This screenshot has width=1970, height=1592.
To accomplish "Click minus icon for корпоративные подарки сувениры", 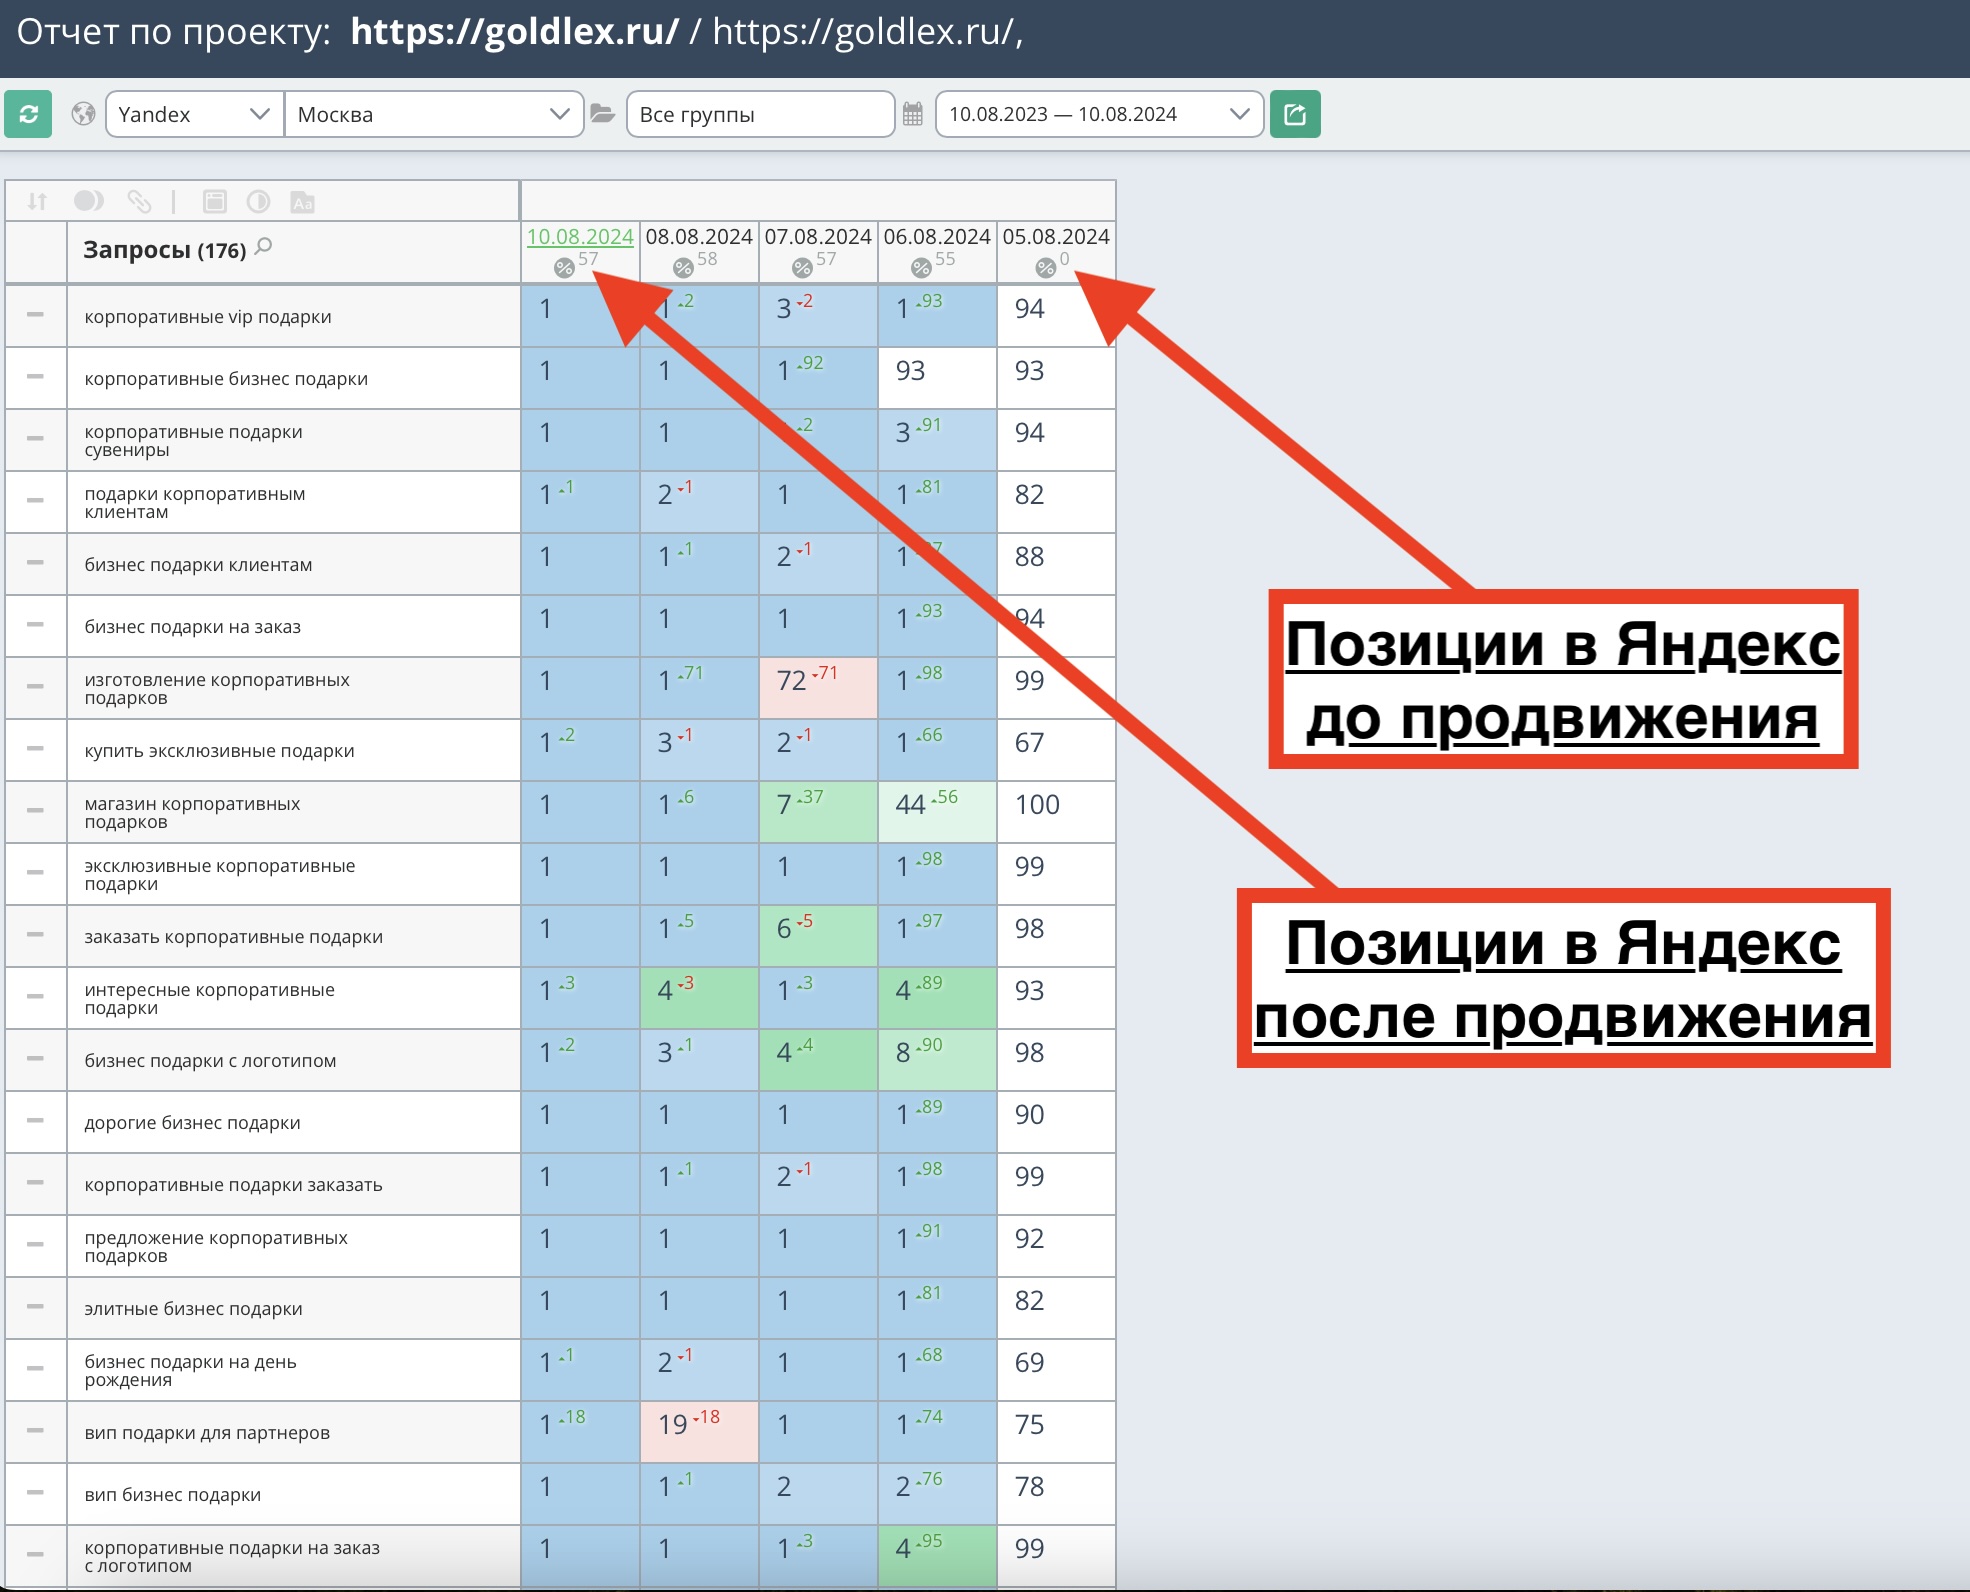I will 35,439.
